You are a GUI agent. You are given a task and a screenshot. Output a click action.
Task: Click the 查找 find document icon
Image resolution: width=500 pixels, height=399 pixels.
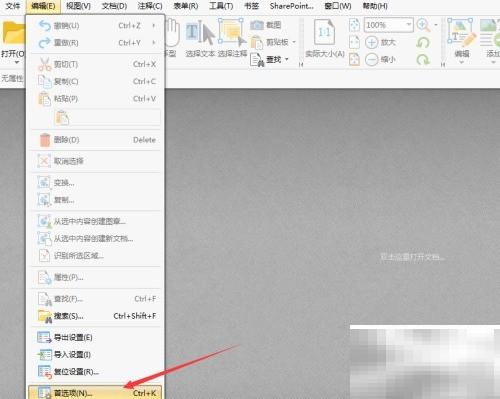click(x=257, y=60)
